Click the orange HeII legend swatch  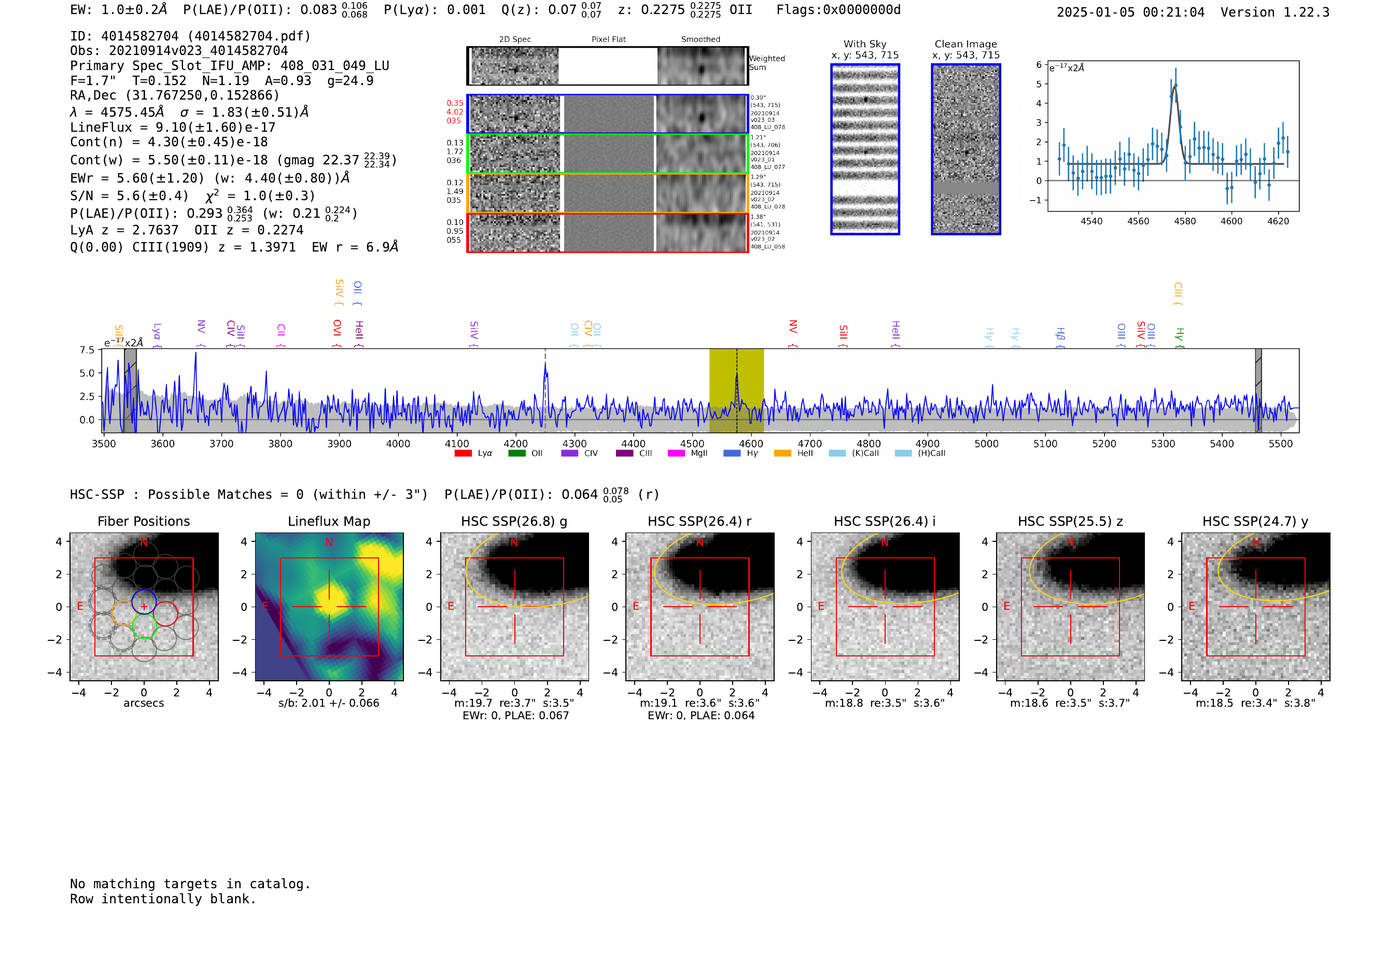[x=783, y=453]
